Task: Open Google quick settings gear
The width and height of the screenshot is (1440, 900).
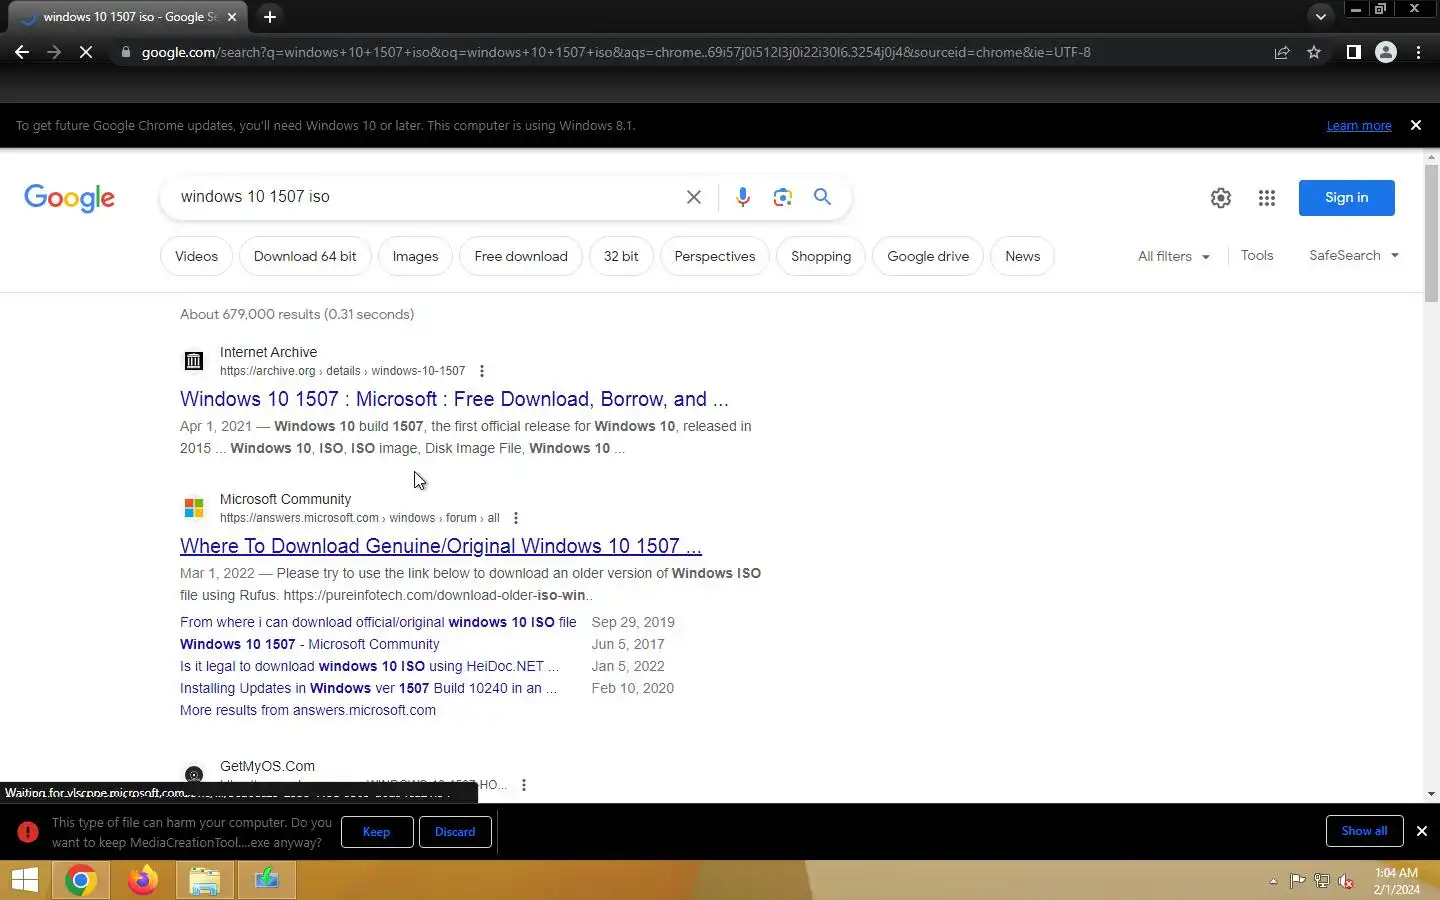Action: (1220, 198)
